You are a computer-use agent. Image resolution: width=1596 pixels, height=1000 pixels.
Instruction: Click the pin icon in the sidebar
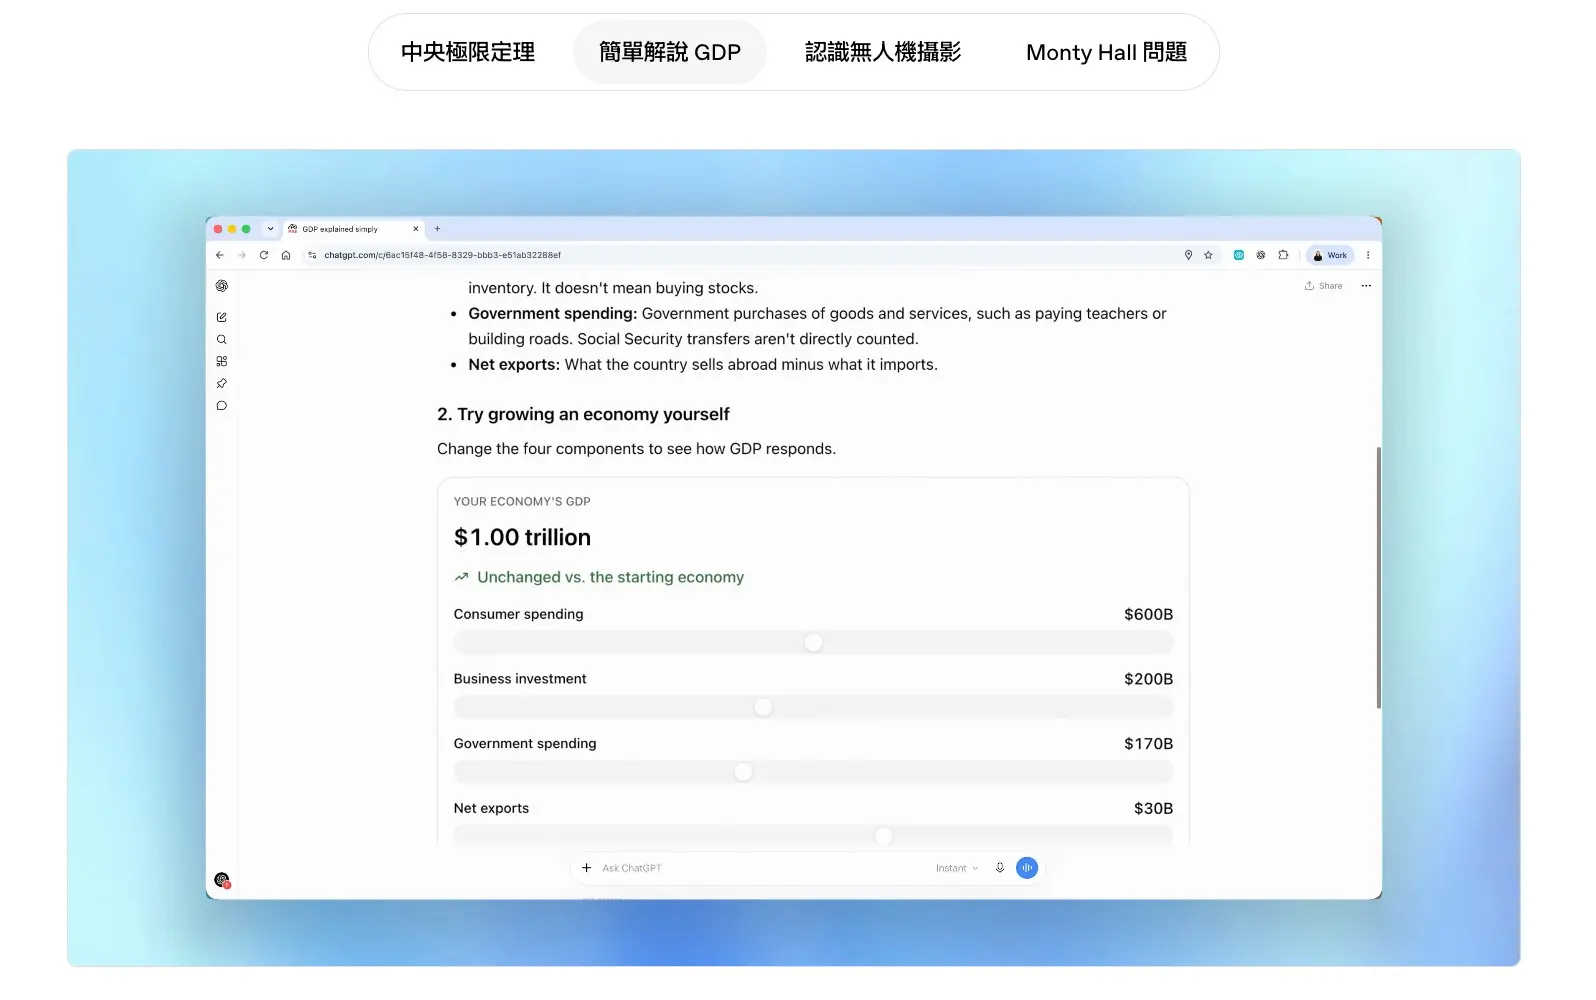click(x=222, y=384)
